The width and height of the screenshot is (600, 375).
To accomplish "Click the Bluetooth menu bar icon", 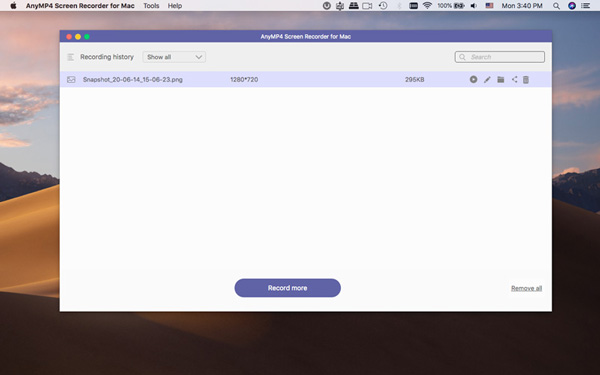I will (399, 6).
